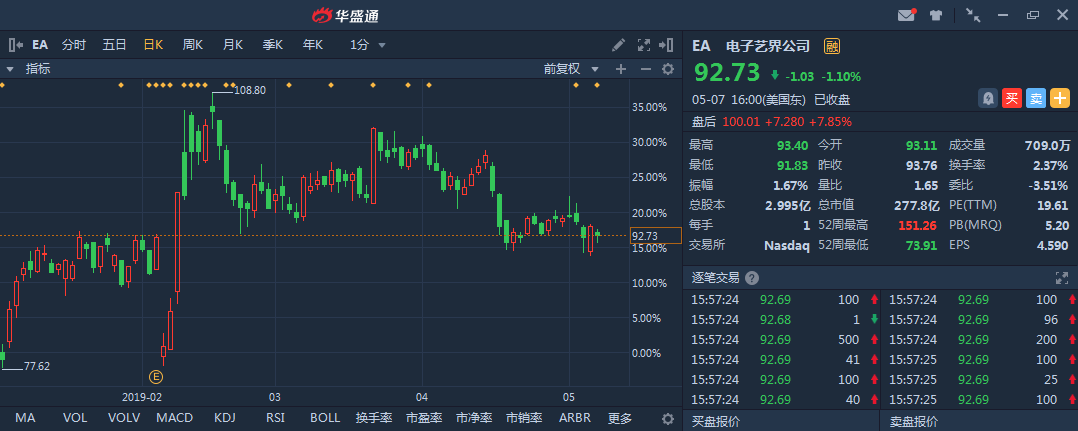
Task: Collapse the 指标 indicator panel arrow
Action: coord(9,69)
